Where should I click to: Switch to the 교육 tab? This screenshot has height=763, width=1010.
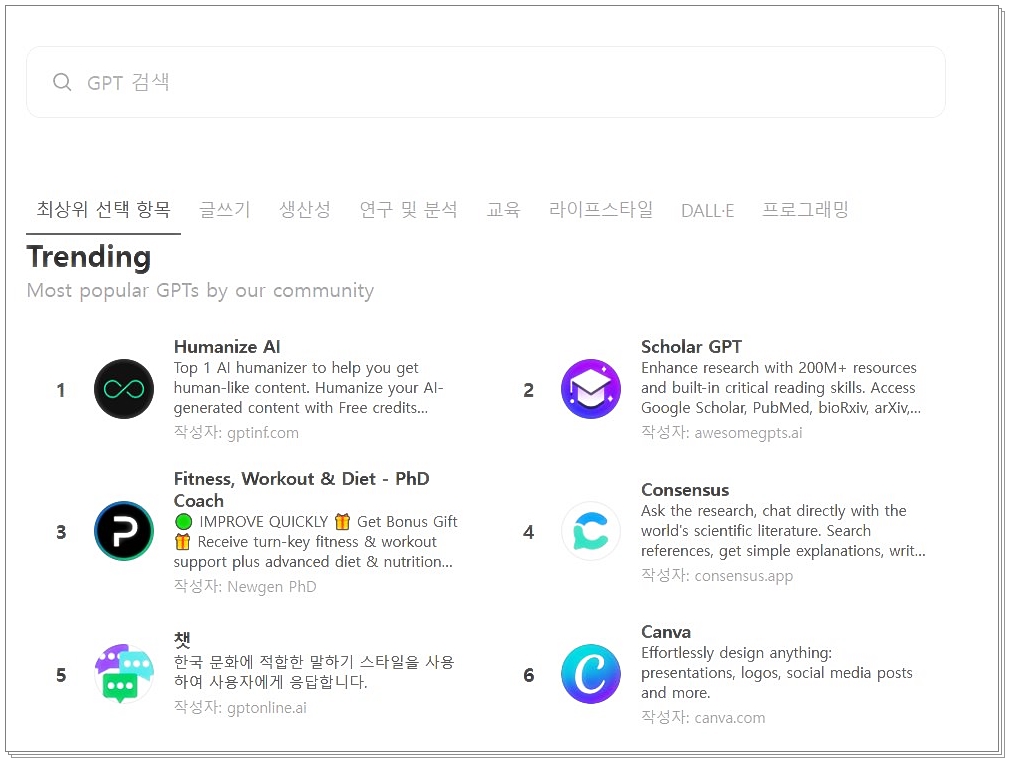point(503,209)
